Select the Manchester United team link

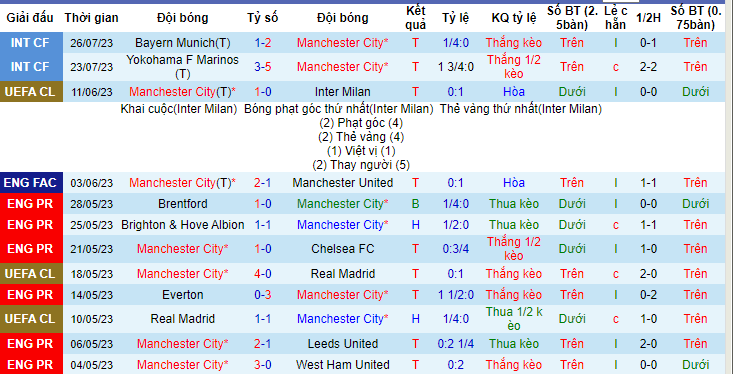(343, 183)
